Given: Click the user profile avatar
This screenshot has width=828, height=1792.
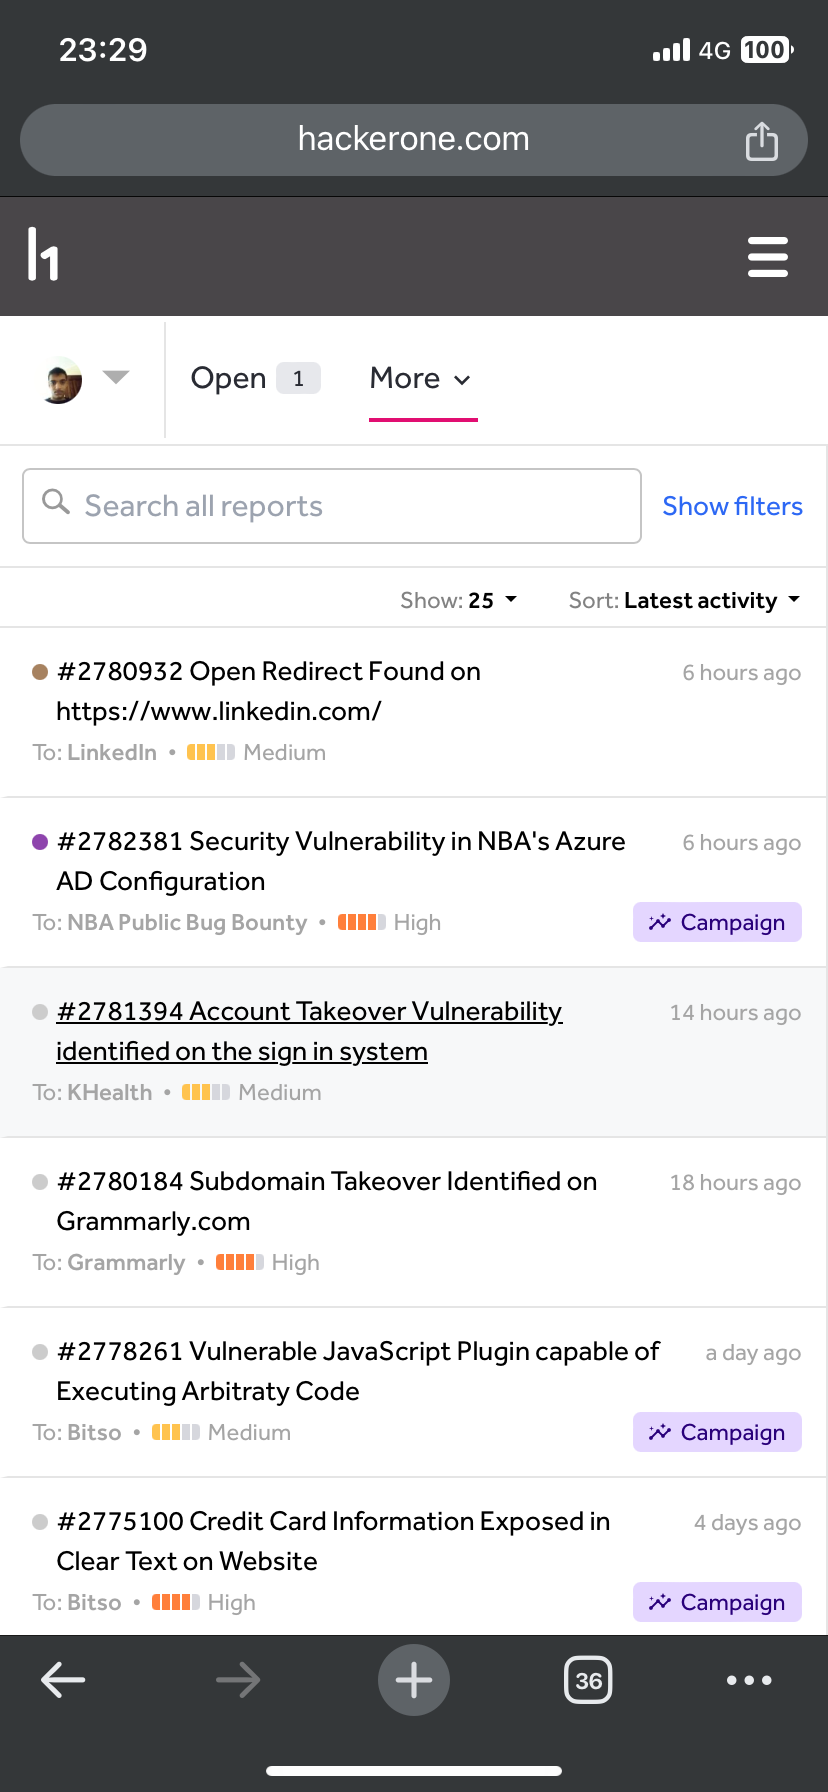Looking at the screenshot, I should click(62, 380).
